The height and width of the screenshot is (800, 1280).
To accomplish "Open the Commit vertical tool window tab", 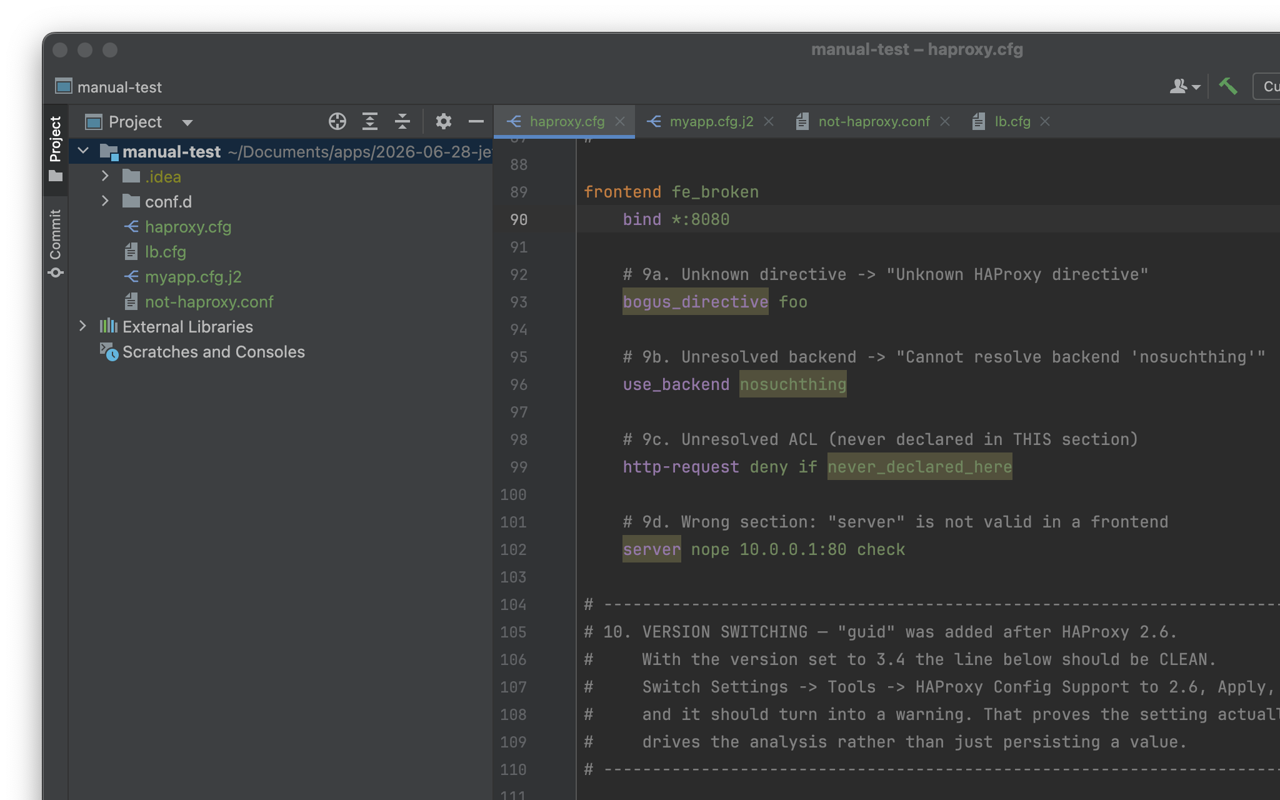I will pos(55,243).
